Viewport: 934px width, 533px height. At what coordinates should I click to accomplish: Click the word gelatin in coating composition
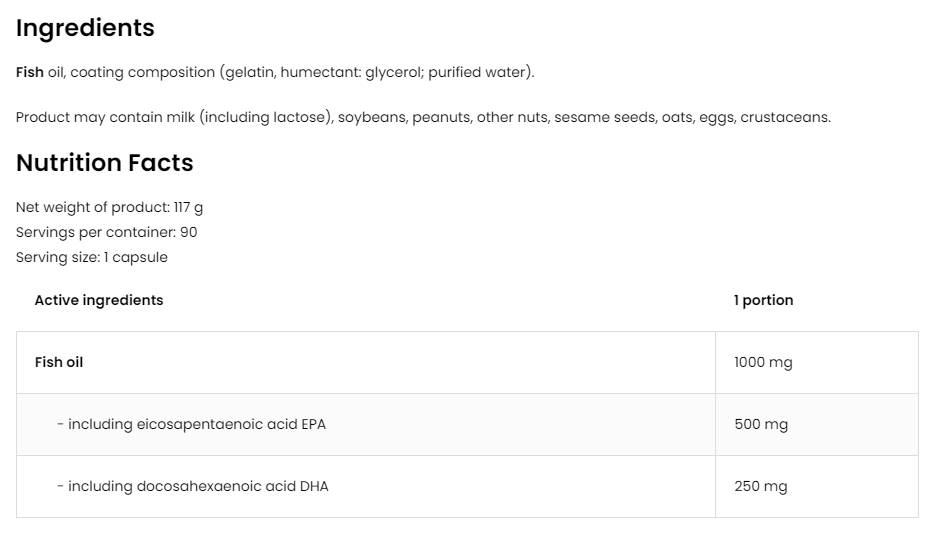tap(248, 72)
